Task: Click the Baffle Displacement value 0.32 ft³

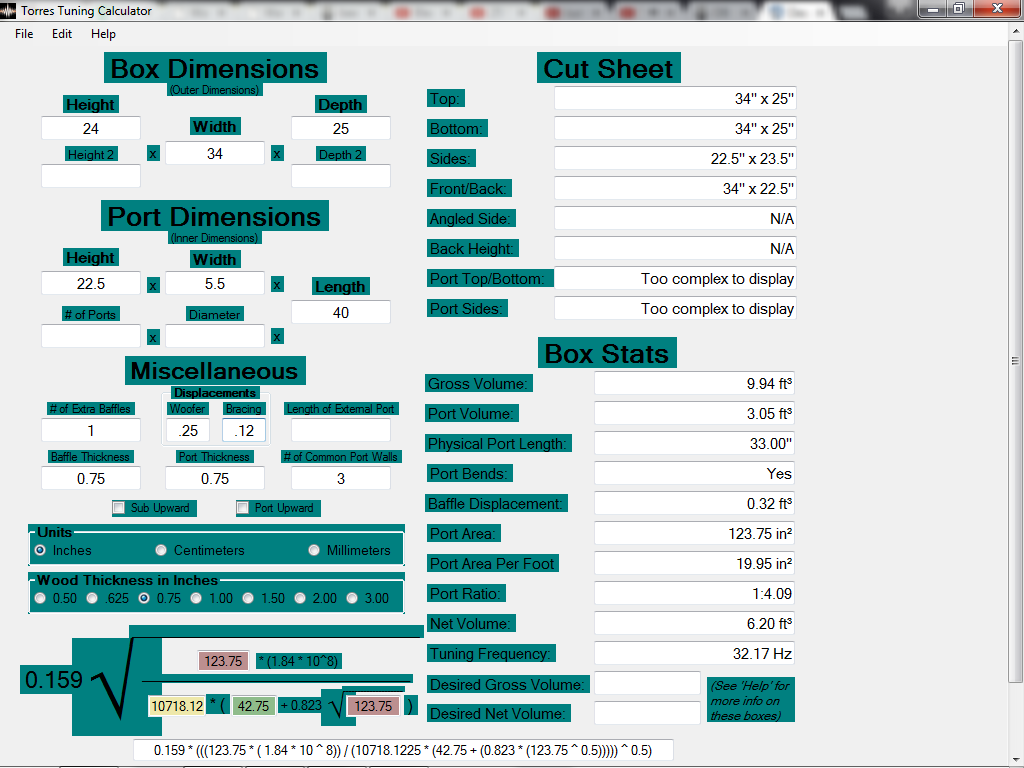Action: 695,504
